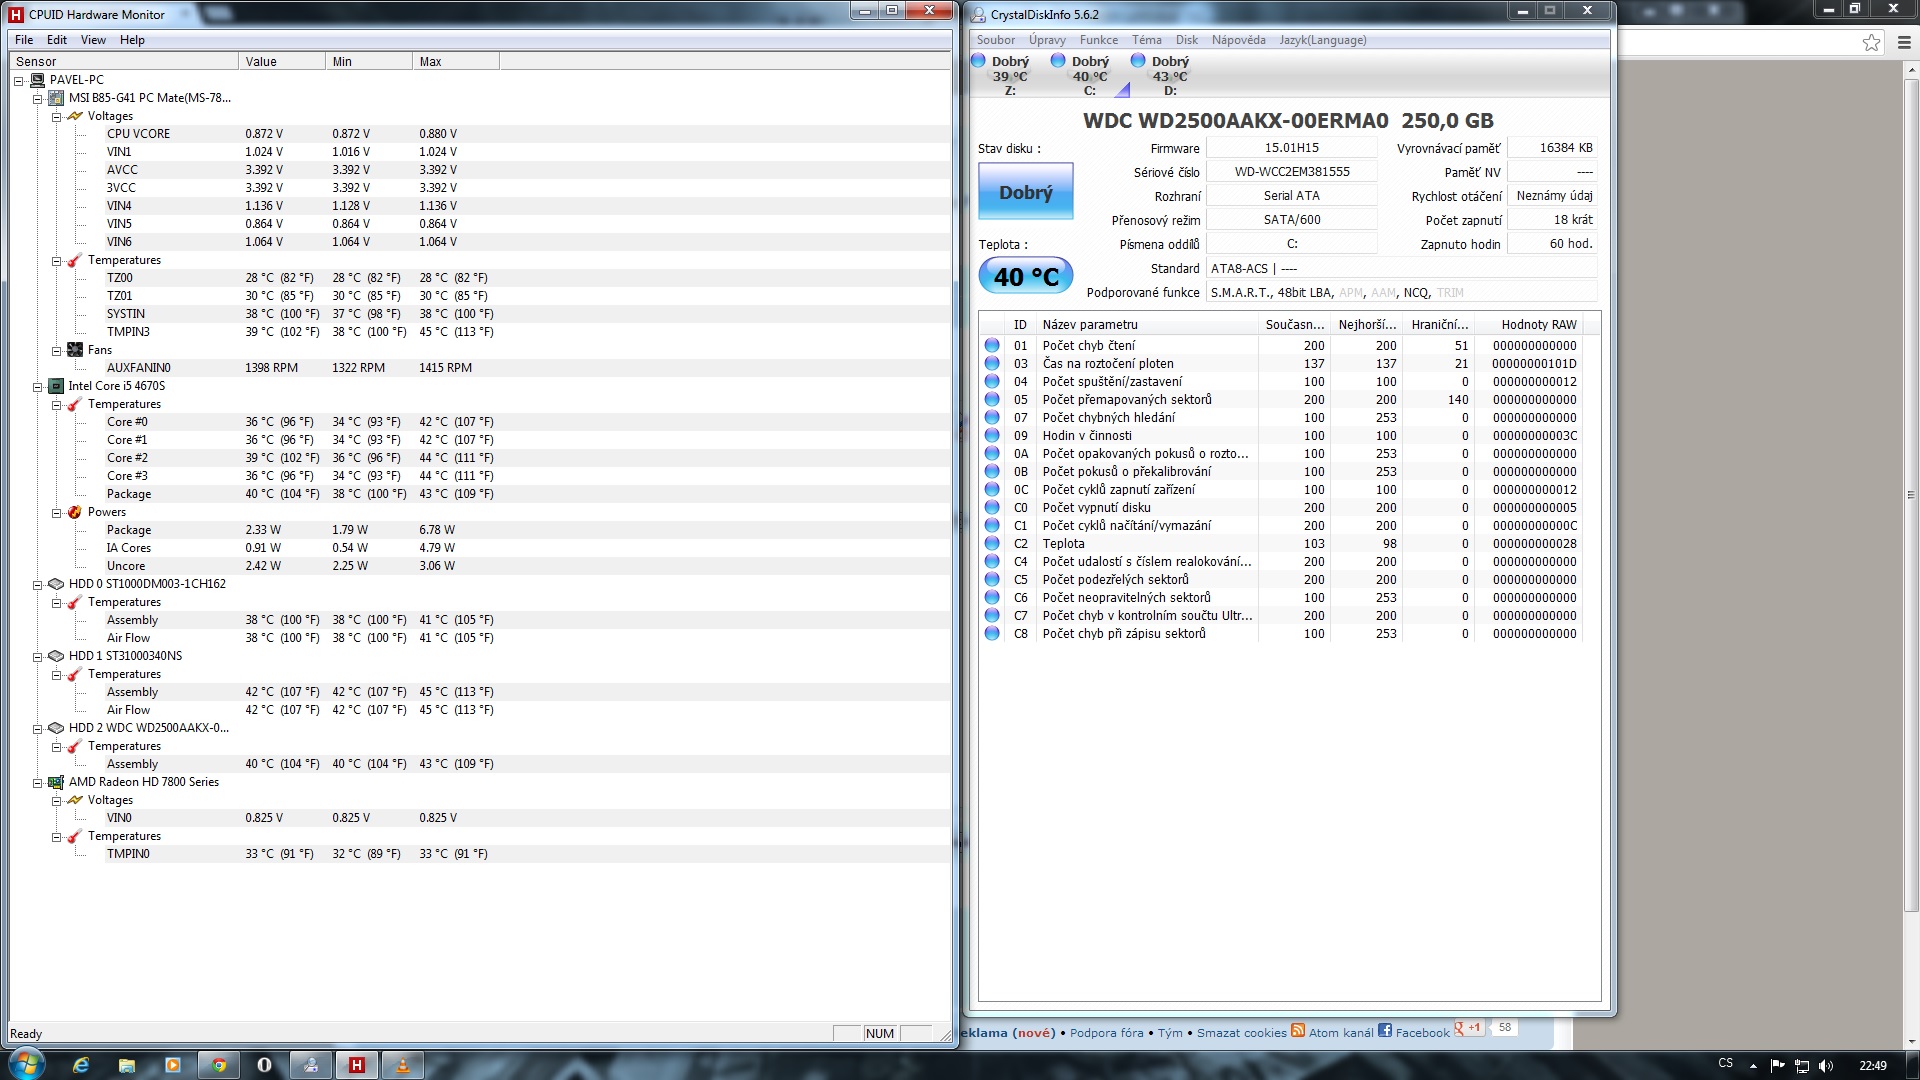
Task: Switch to CPUID Hardware Monitor taskbar button
Action: (357, 1065)
